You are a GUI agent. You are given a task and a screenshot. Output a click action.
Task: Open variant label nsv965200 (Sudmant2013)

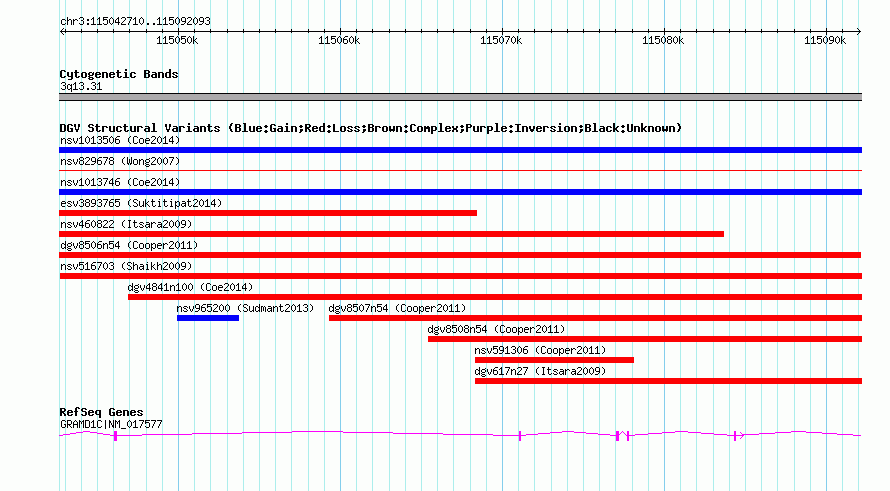tap(245, 308)
